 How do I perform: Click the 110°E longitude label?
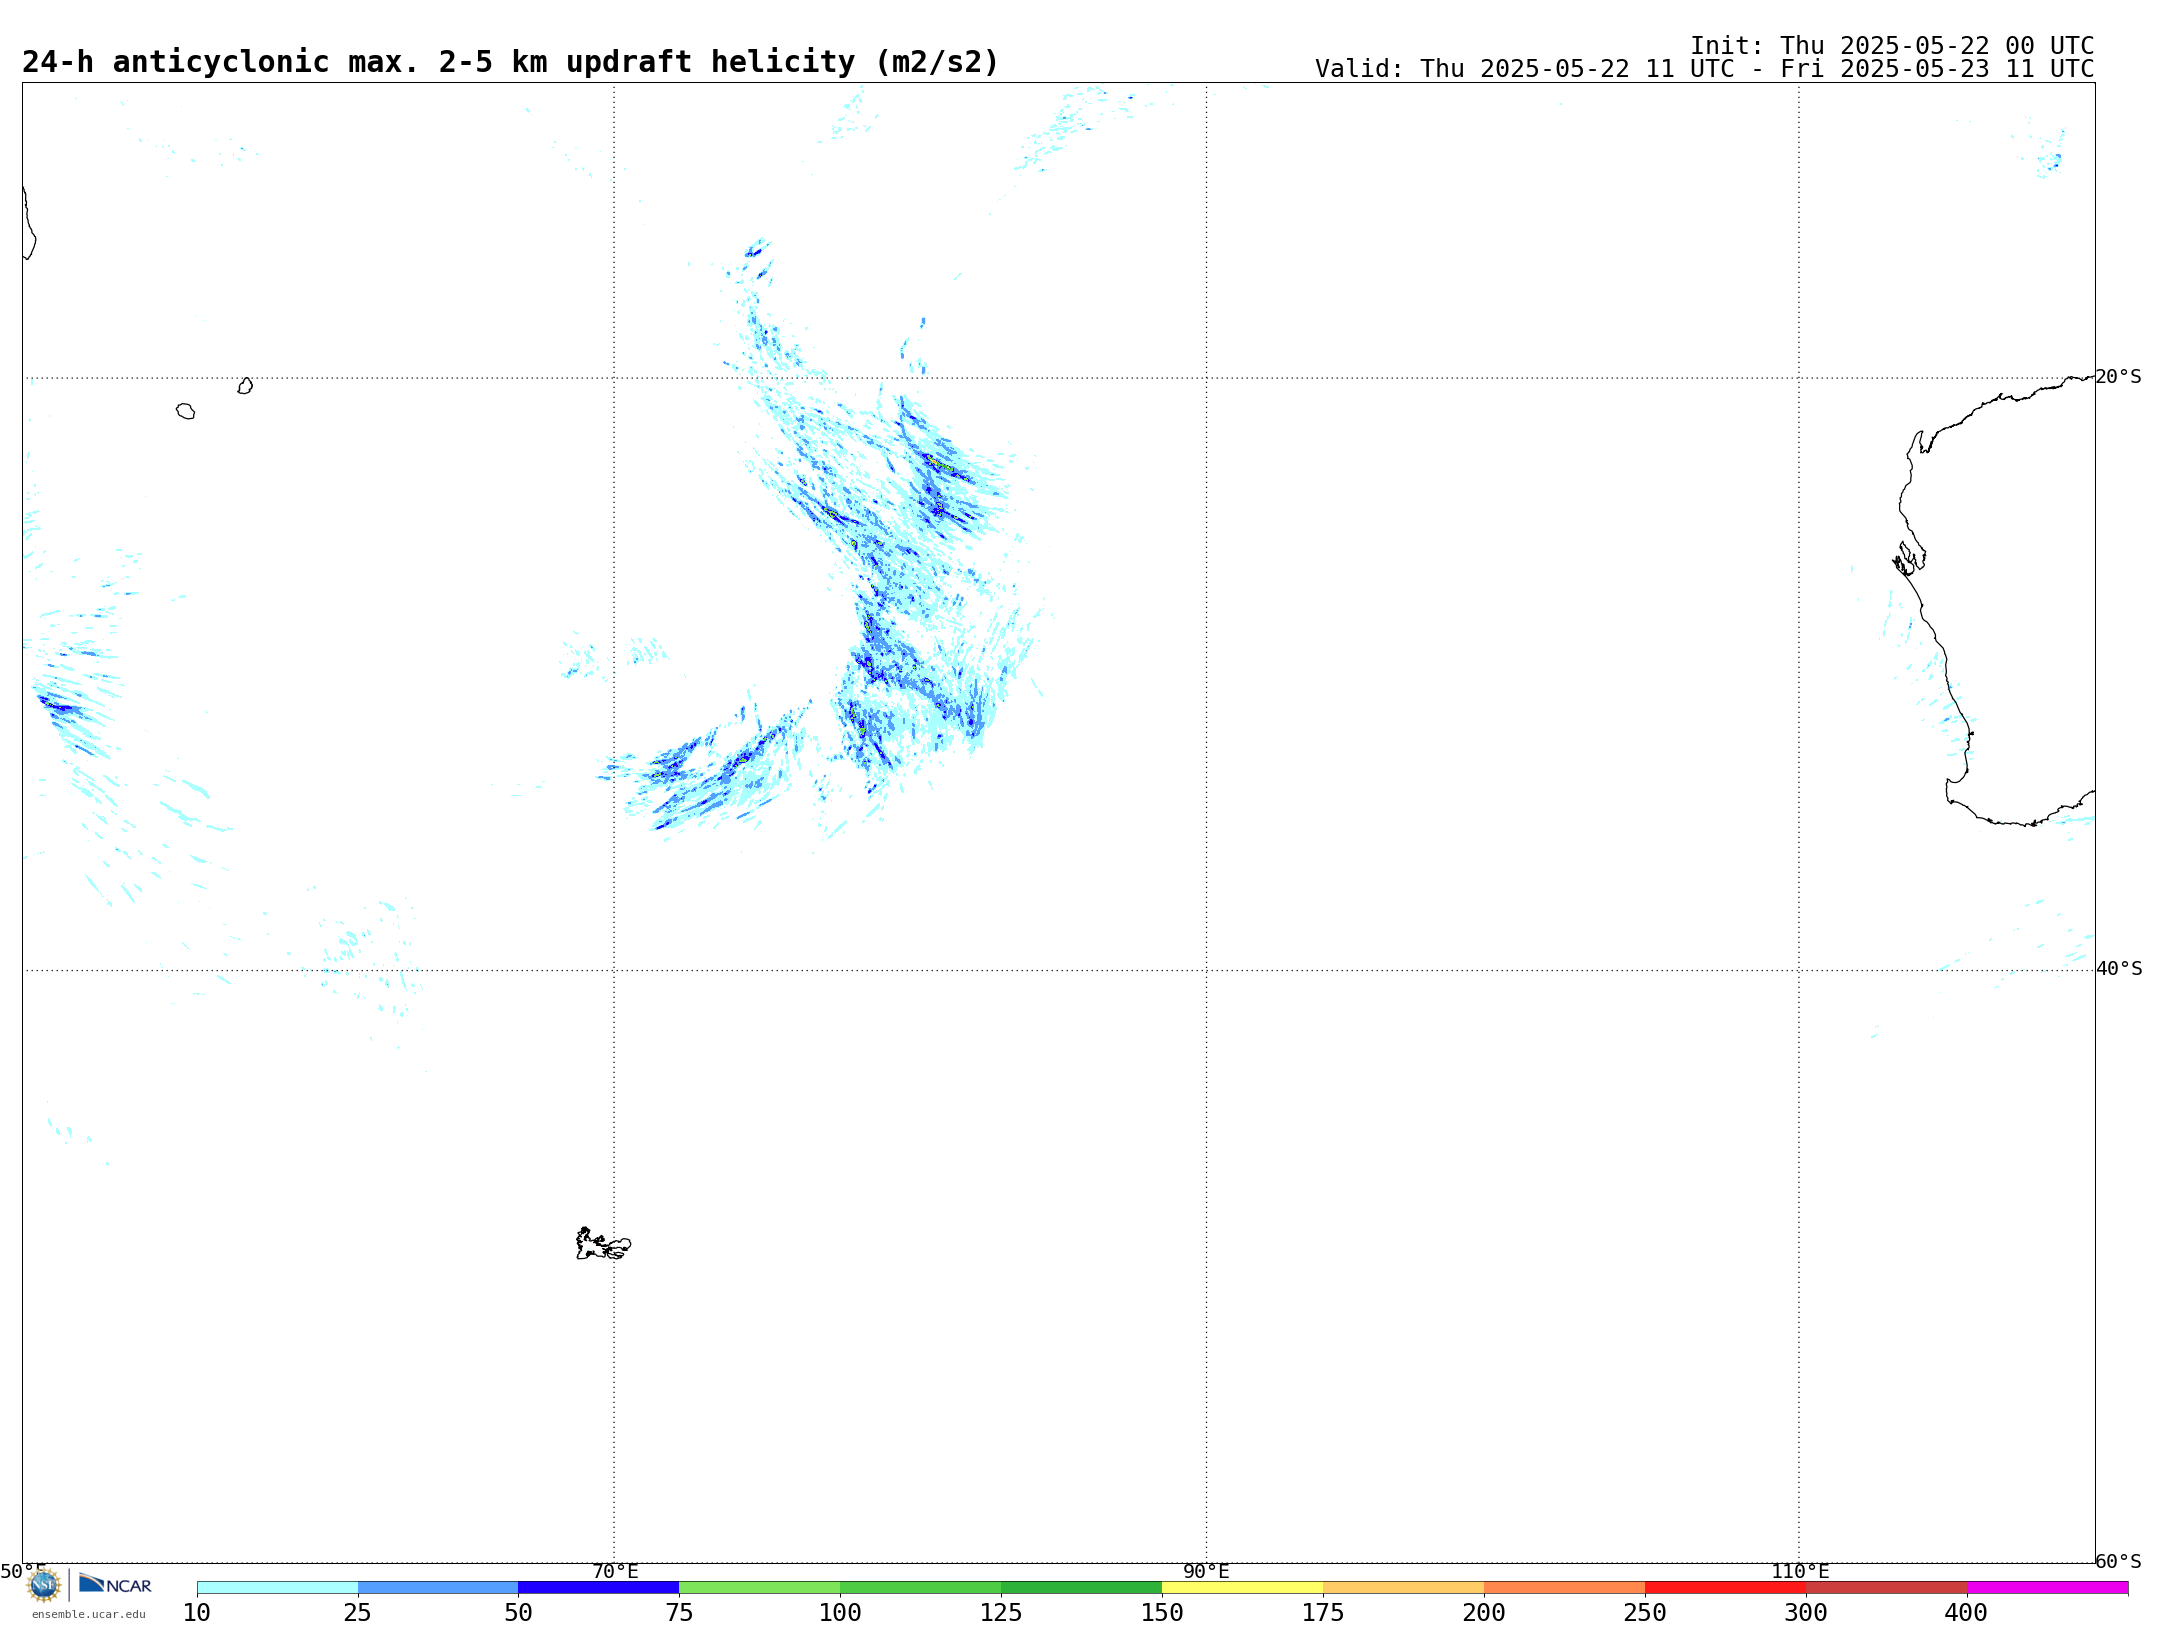(x=1800, y=1572)
